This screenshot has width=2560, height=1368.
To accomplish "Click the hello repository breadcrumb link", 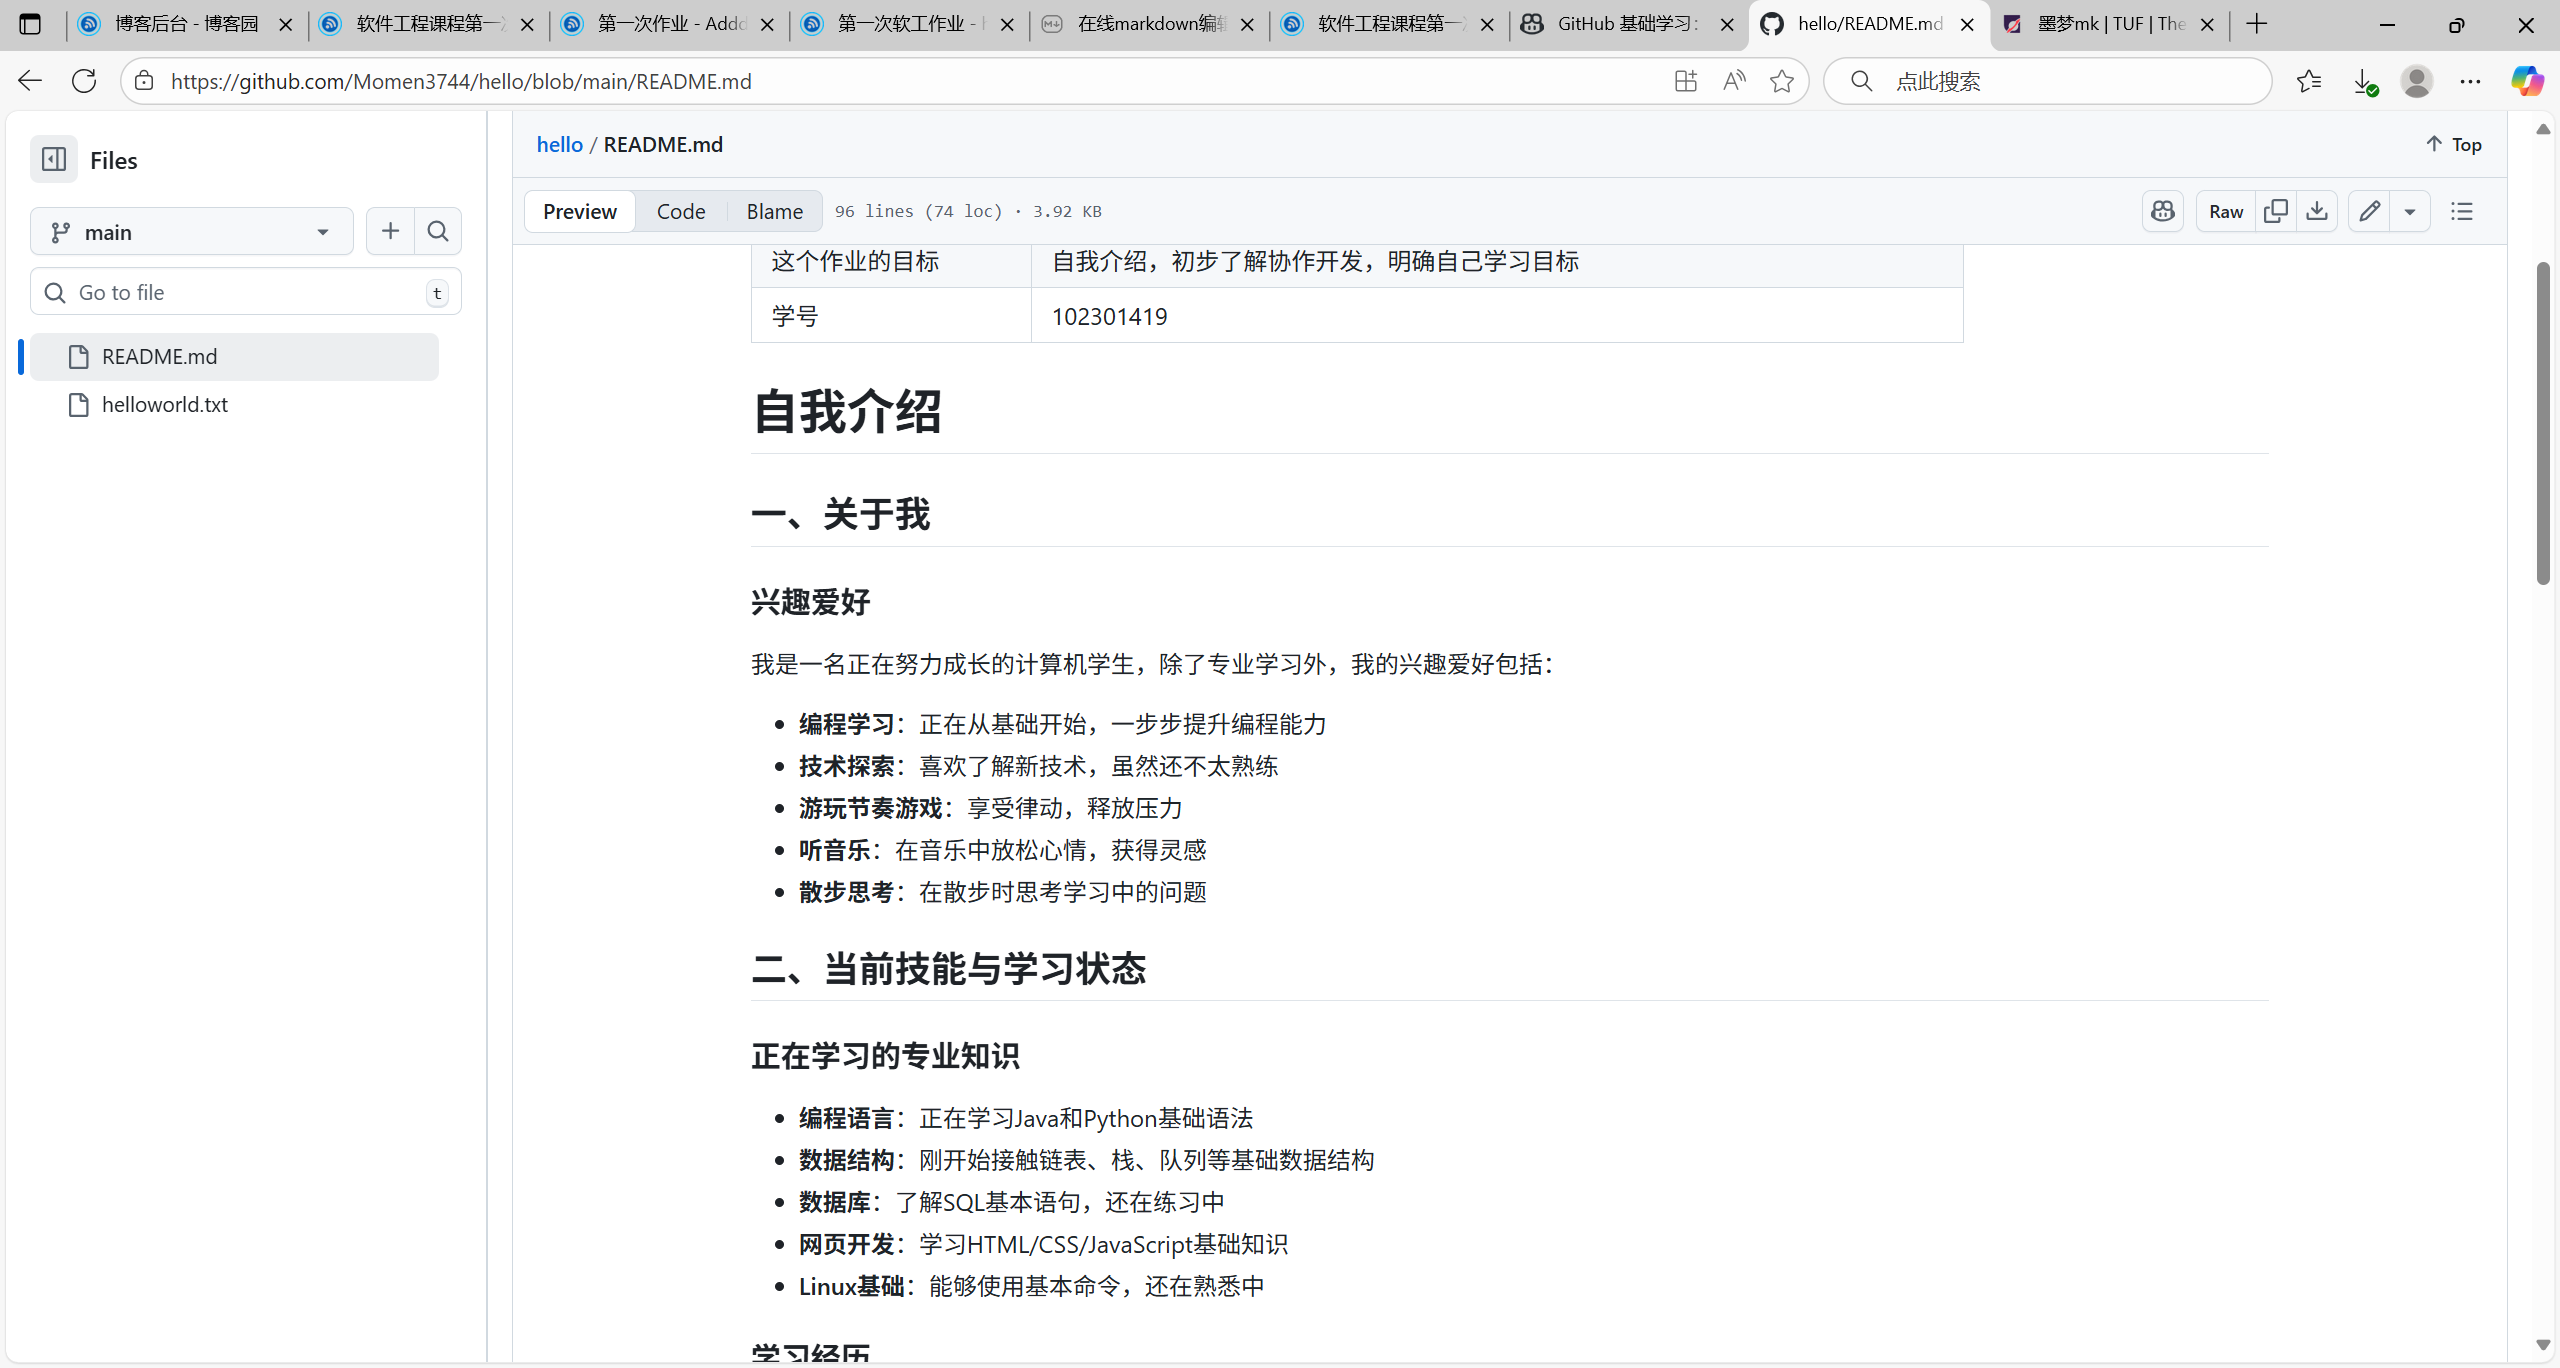I will [559, 144].
